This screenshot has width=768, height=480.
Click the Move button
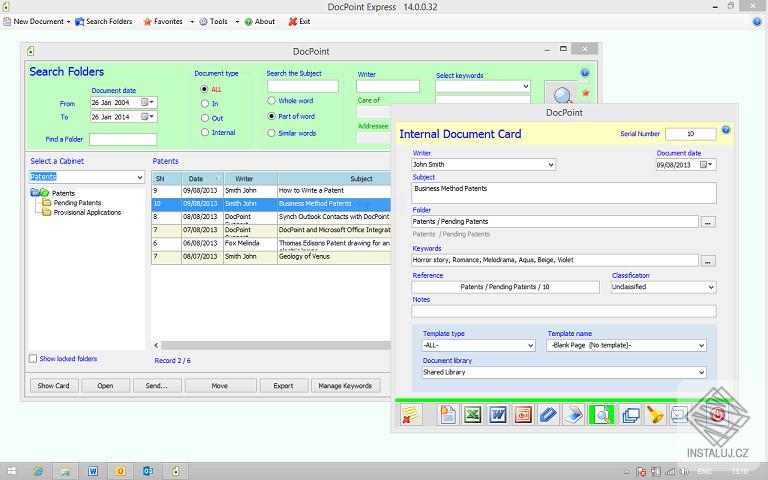coord(220,385)
